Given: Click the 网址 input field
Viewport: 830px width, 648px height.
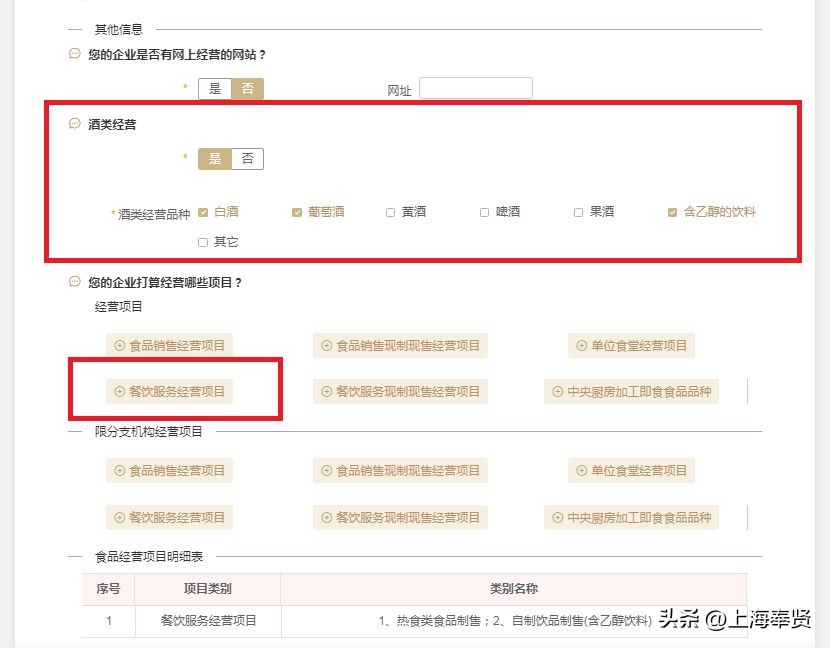Looking at the screenshot, I should [x=476, y=88].
